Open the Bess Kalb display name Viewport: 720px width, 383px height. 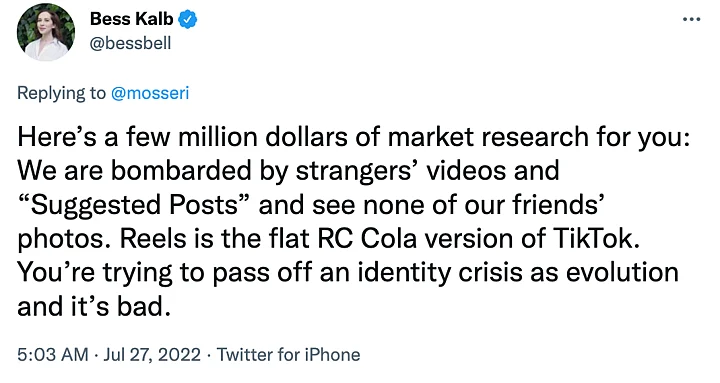(131, 19)
